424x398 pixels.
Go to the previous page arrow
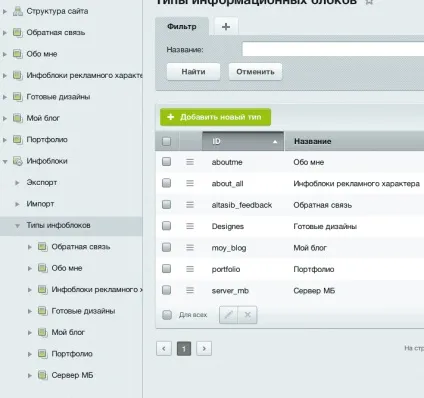point(164,349)
